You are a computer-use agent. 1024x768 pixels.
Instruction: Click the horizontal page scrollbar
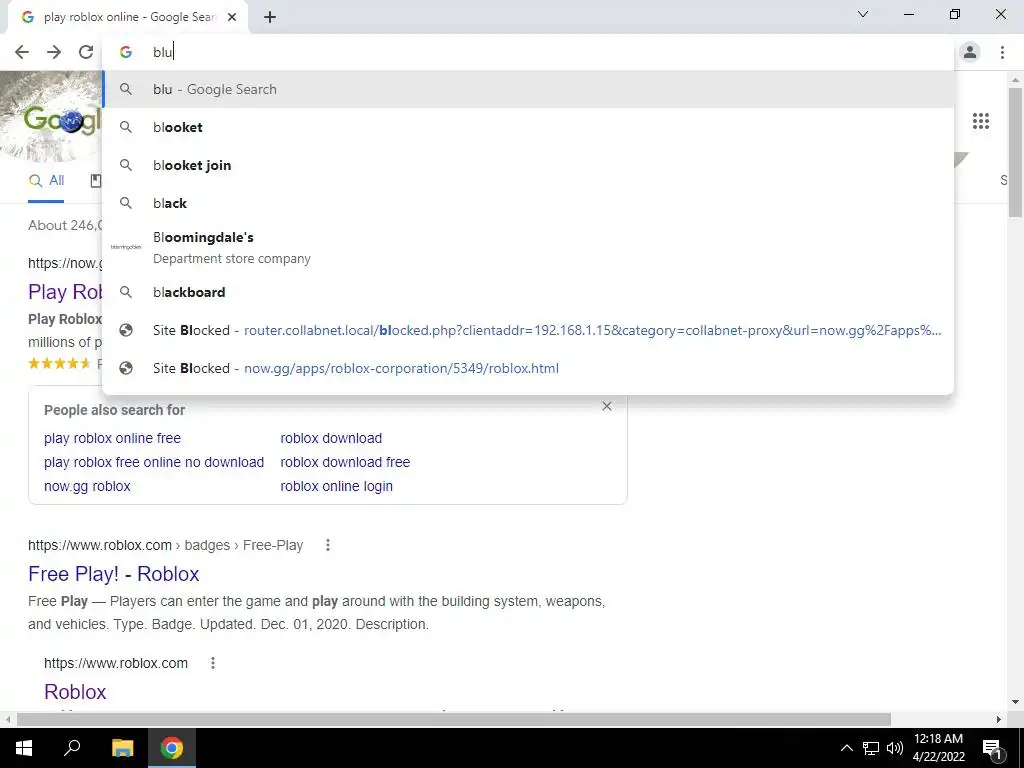click(x=454, y=719)
